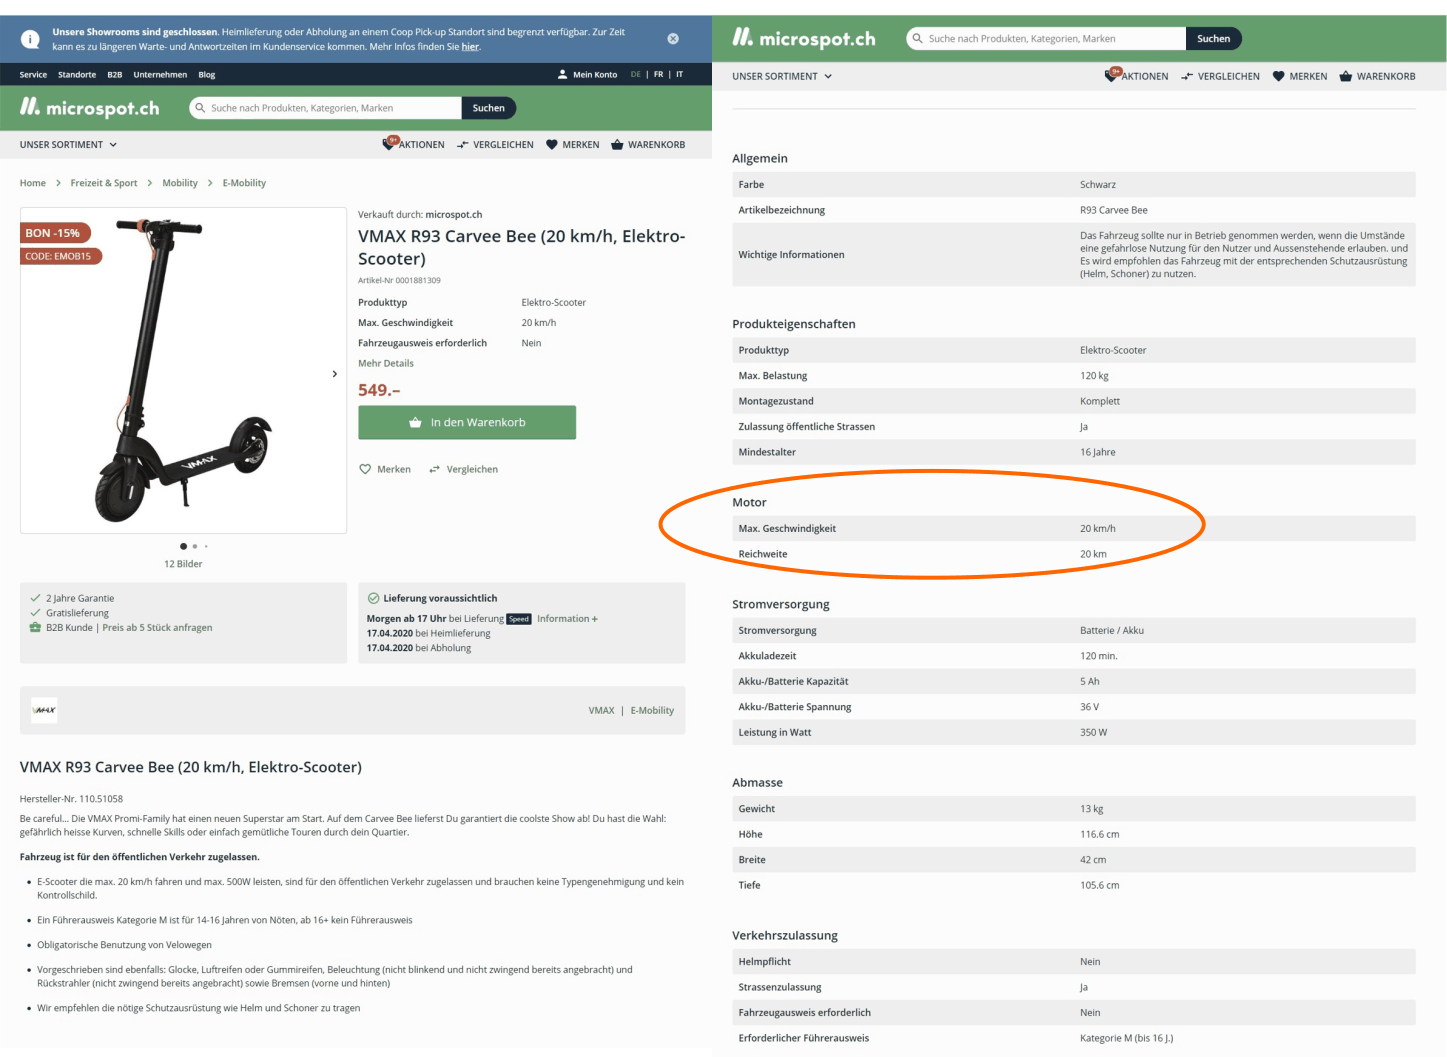The height and width of the screenshot is (1057, 1447).
Task: Open Warenkorb basket in the right page toolbar
Action: [1377, 76]
